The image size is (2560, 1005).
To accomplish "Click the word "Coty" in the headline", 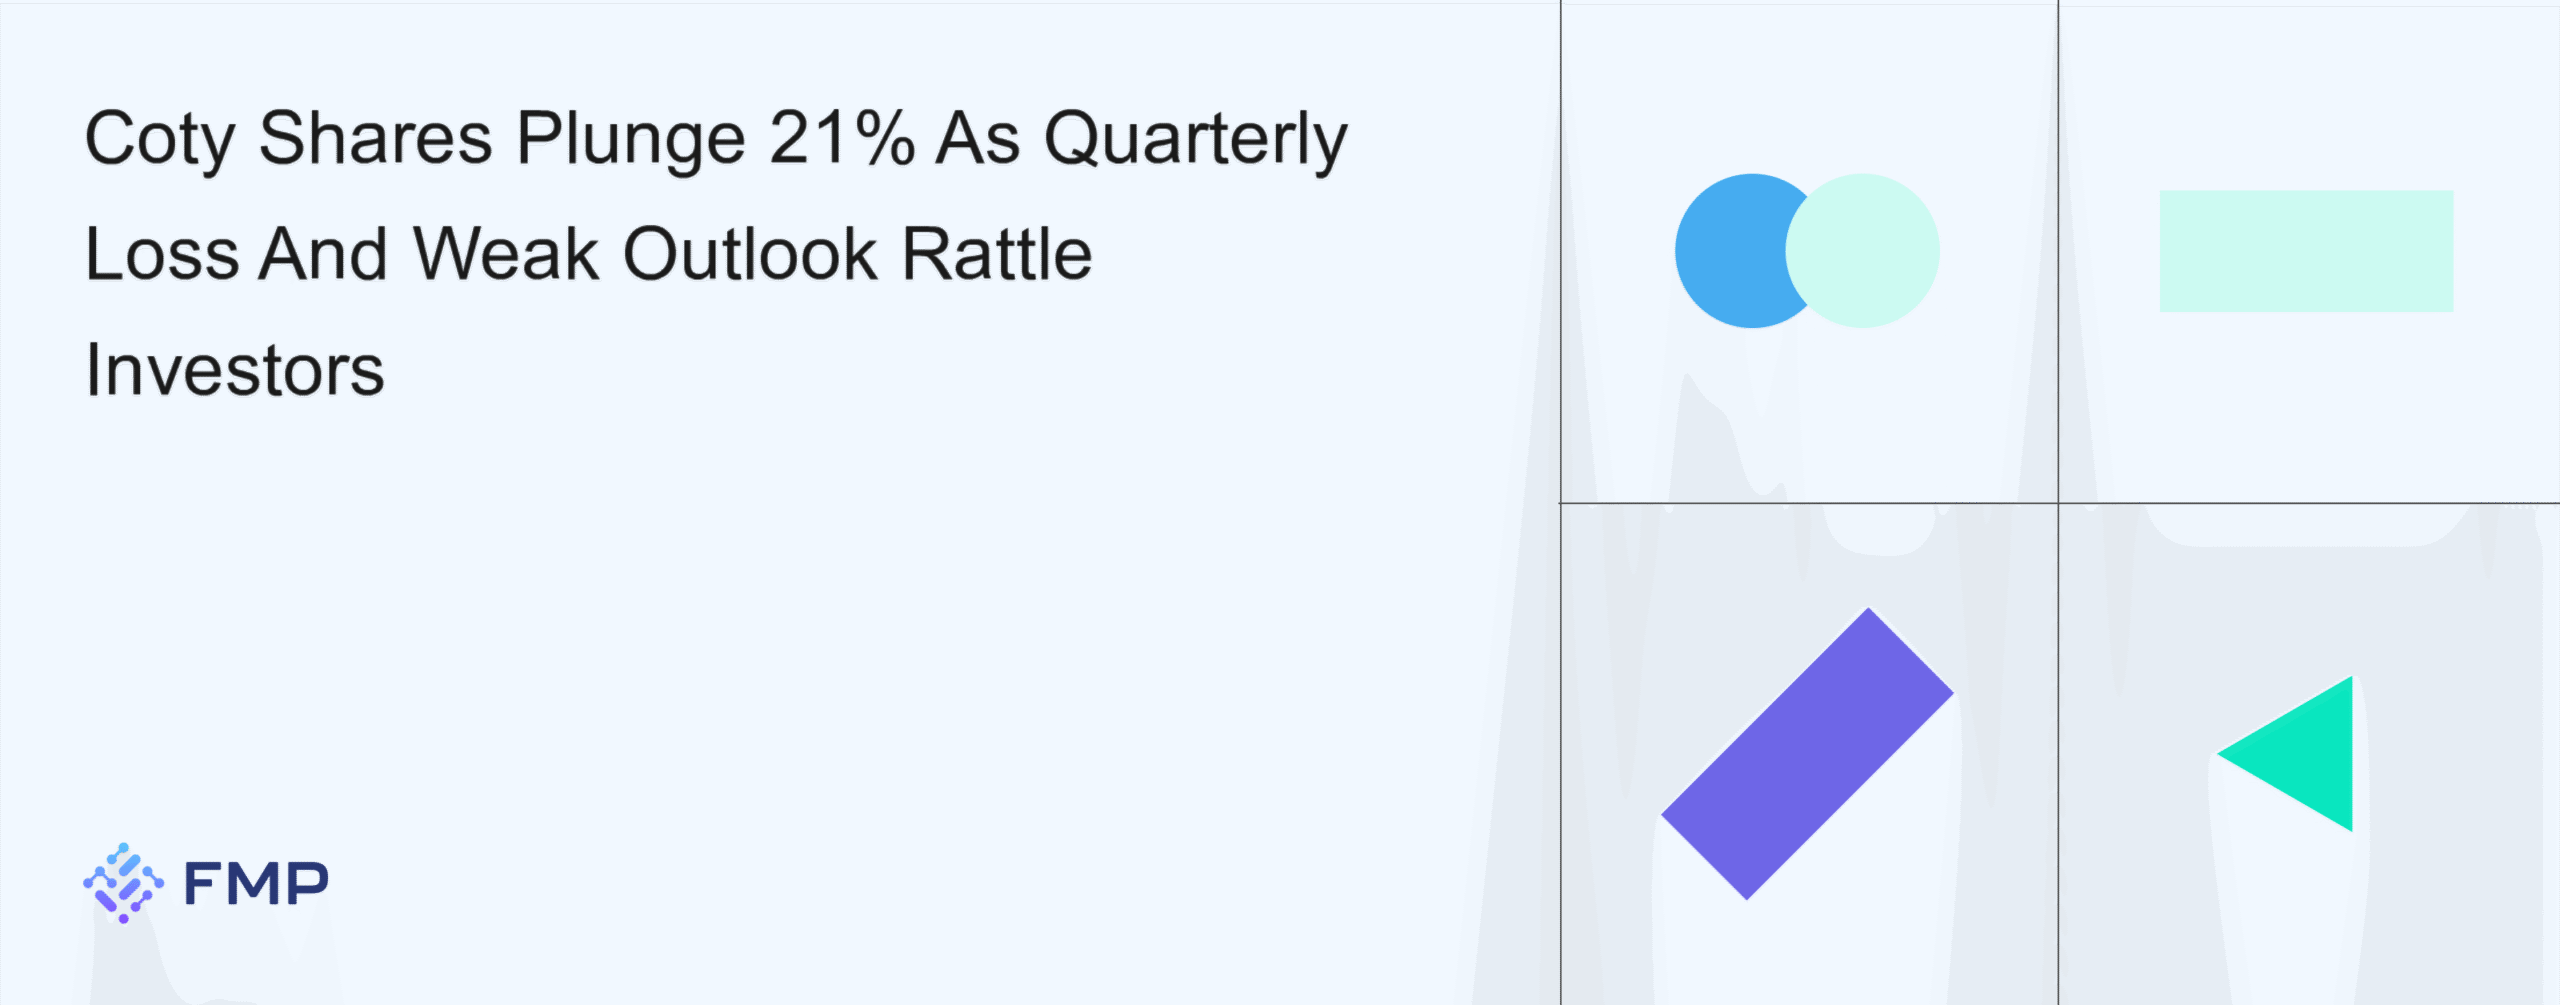I will [159, 139].
